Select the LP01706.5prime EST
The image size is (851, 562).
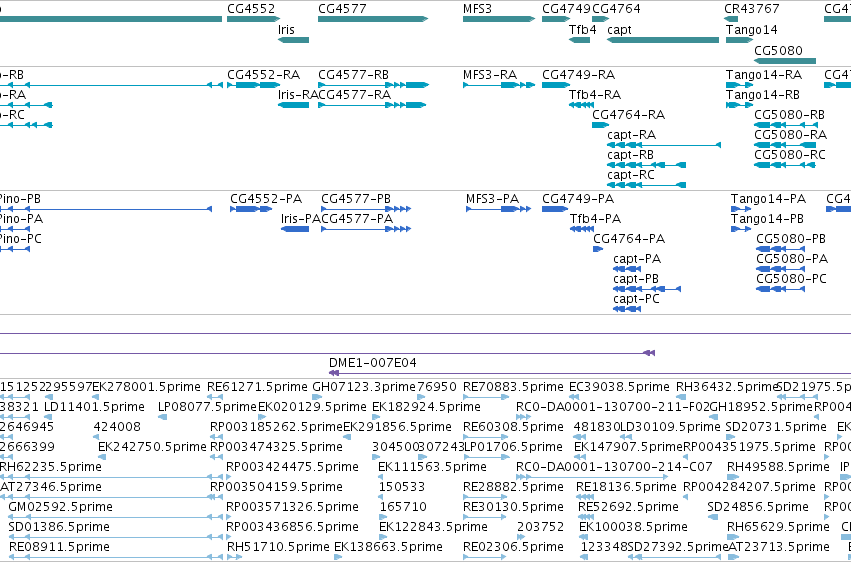[486, 457]
